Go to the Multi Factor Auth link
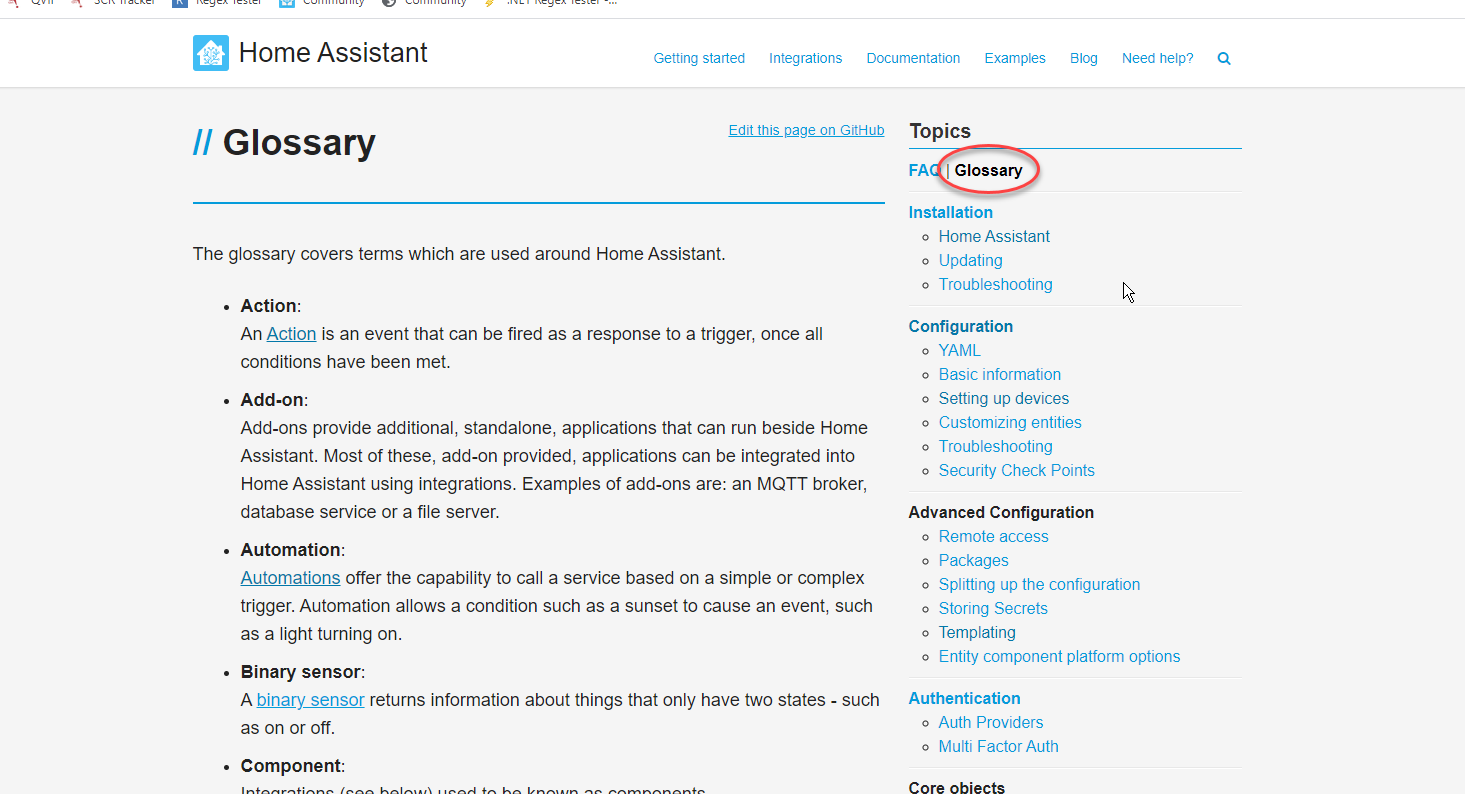Viewport: 1465px width, 794px height. pyautogui.click(x=999, y=746)
